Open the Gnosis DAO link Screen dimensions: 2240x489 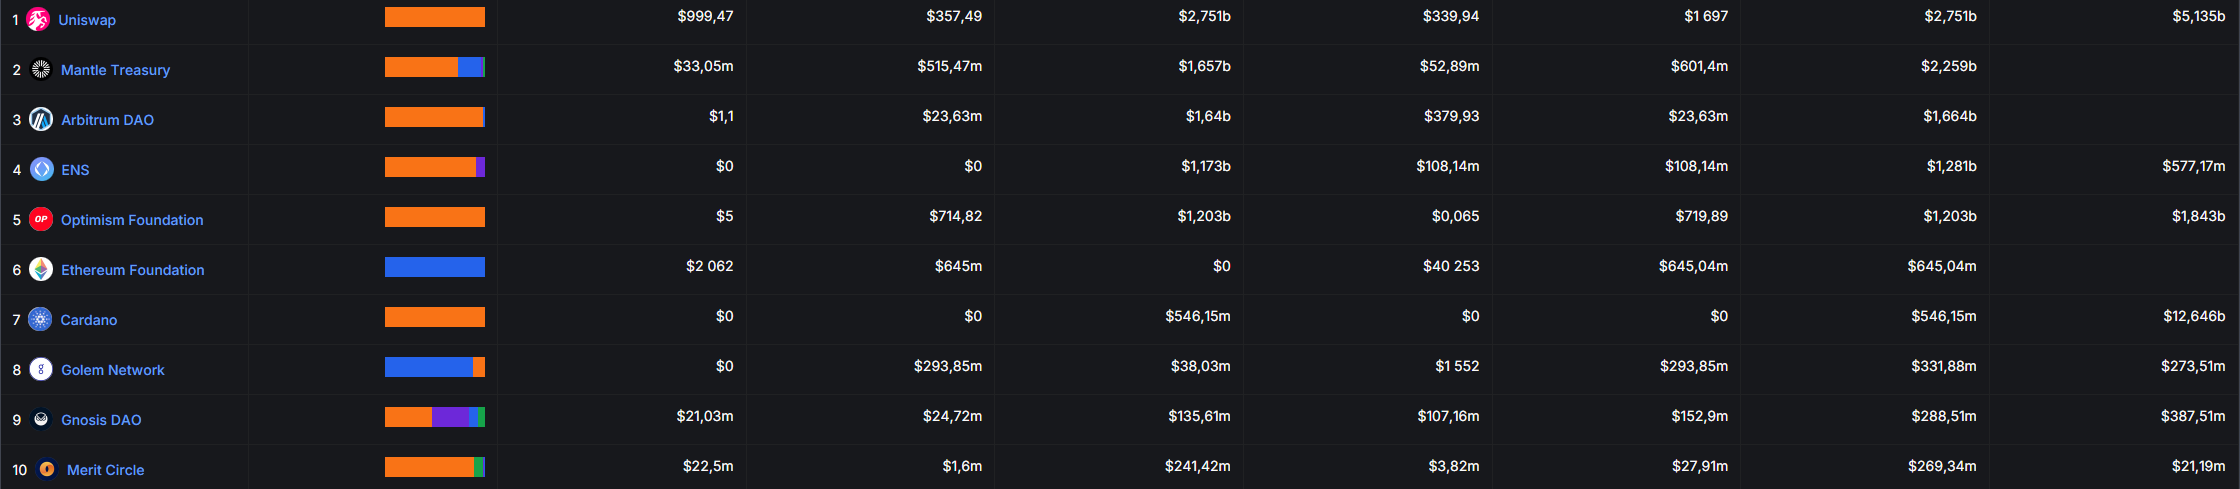click(x=101, y=420)
